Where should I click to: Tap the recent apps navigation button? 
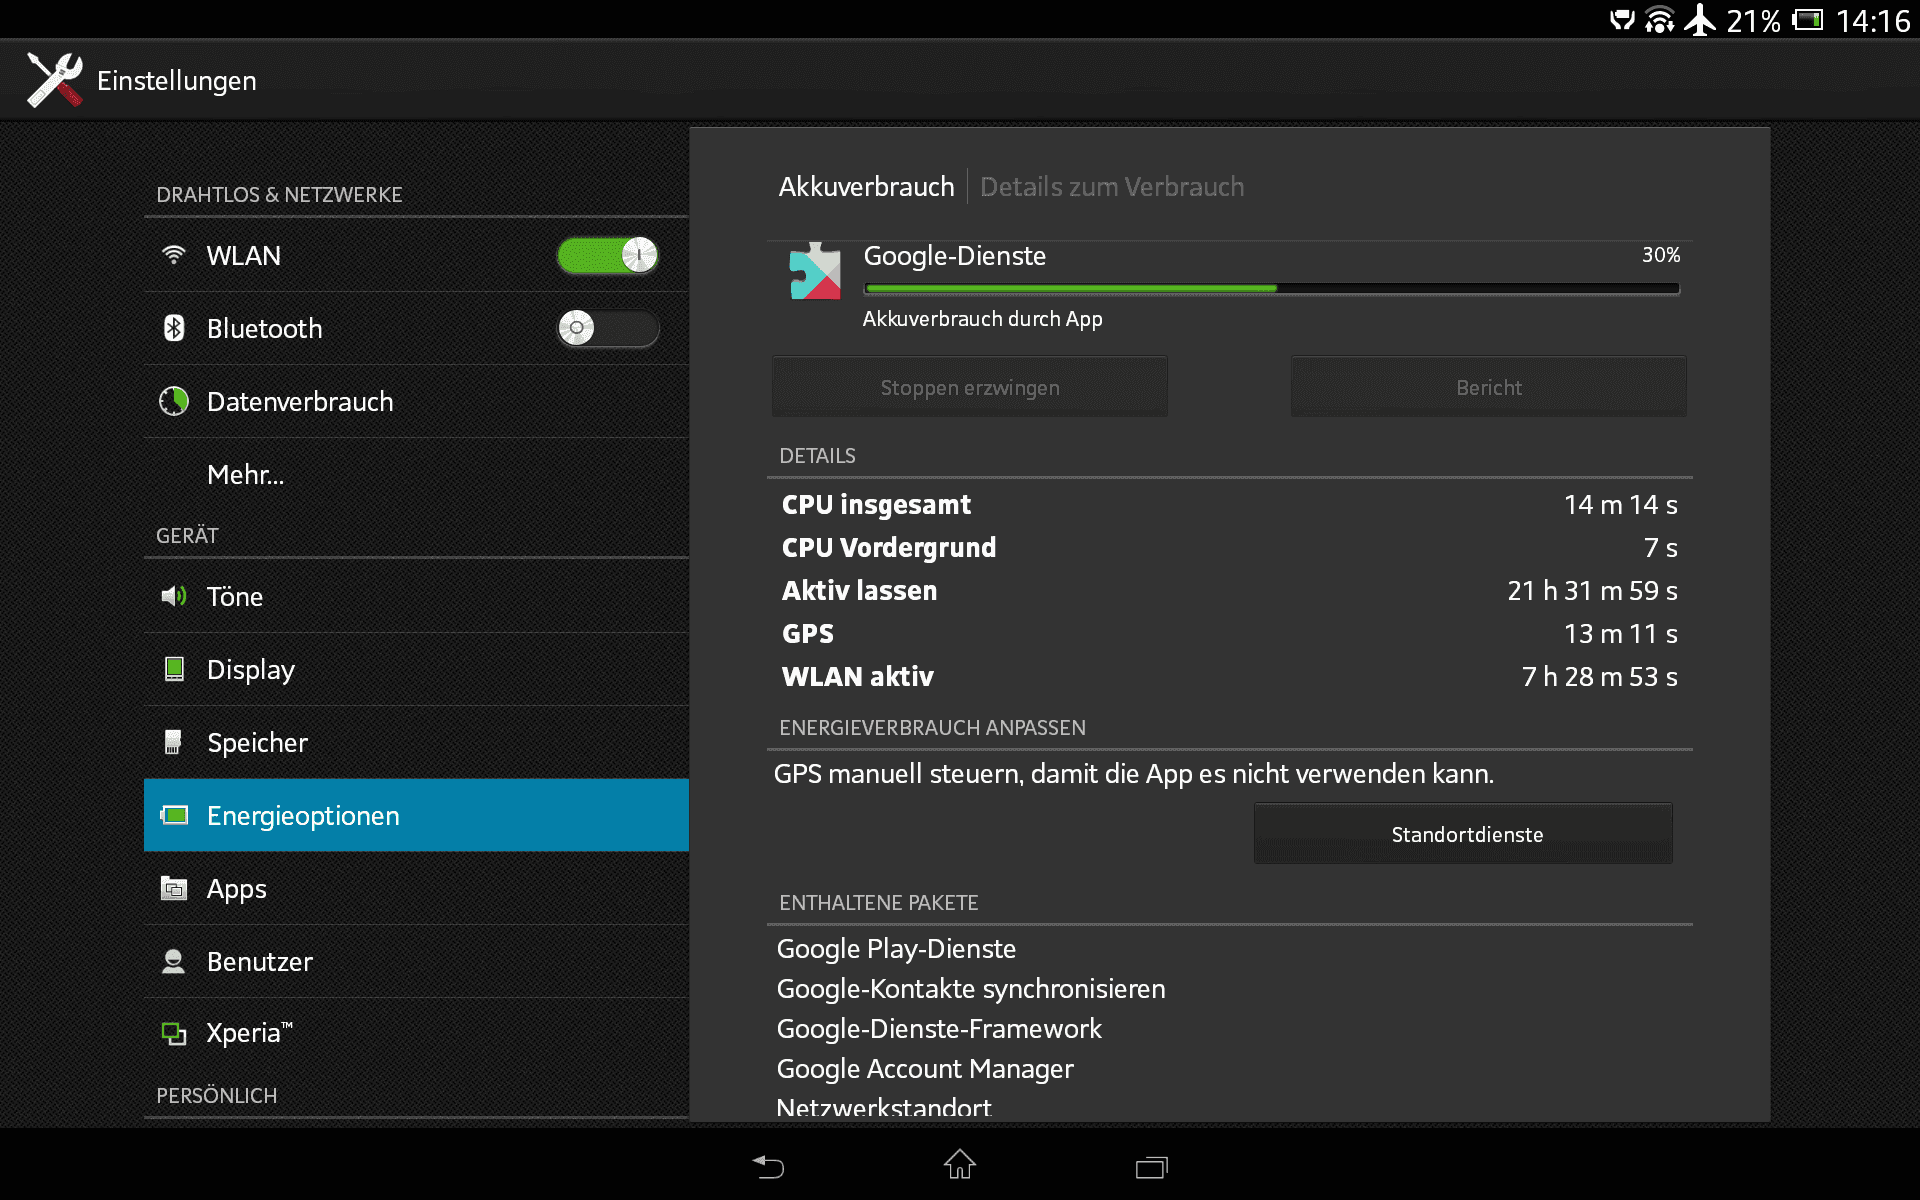click(1151, 1167)
